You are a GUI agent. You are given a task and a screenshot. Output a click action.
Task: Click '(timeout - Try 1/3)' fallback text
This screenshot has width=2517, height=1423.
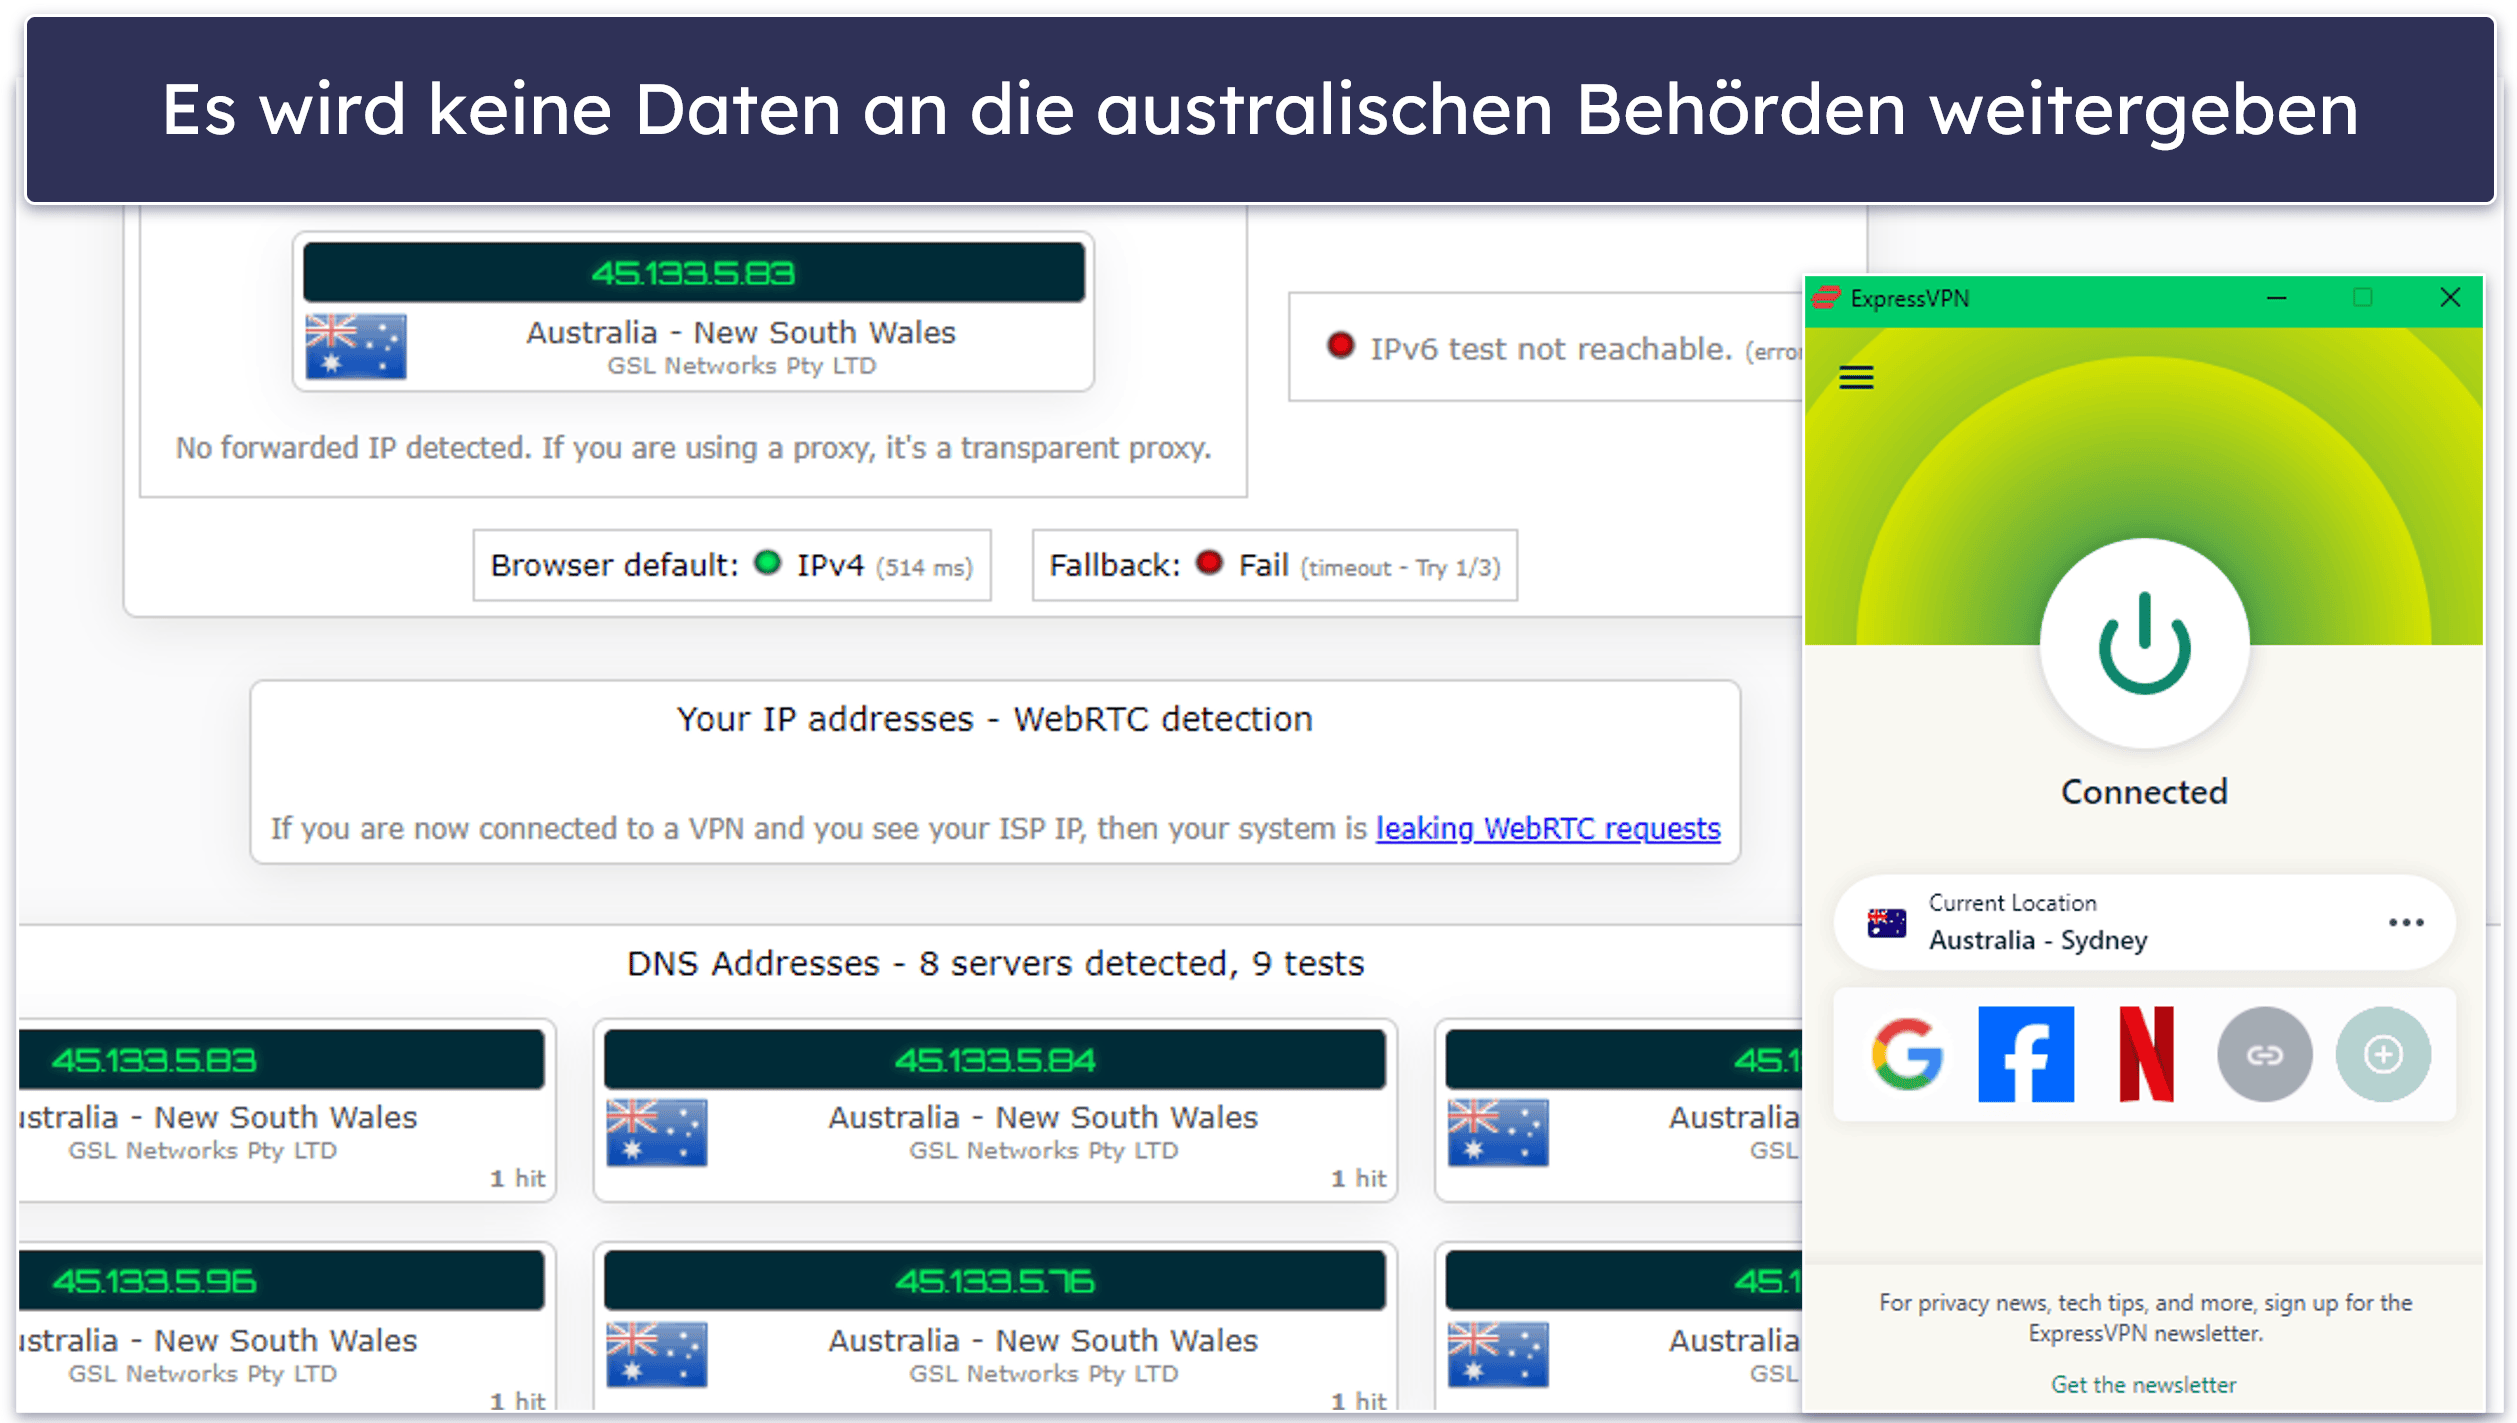pos(1400,568)
